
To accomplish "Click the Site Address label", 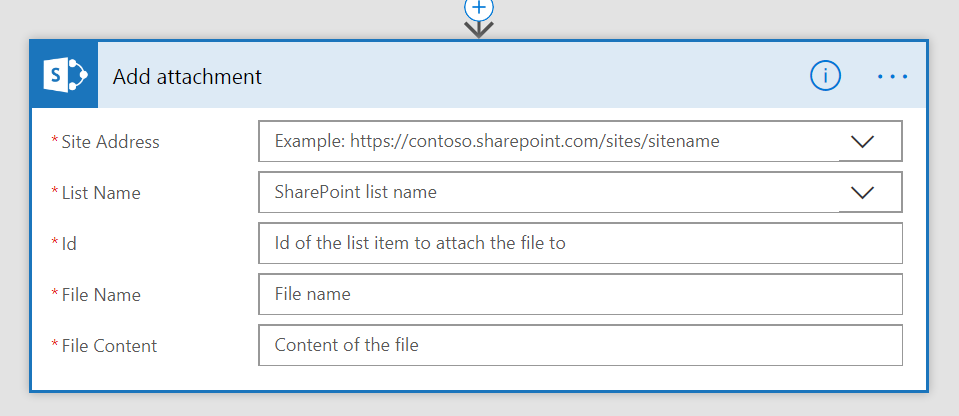I will 110,142.
